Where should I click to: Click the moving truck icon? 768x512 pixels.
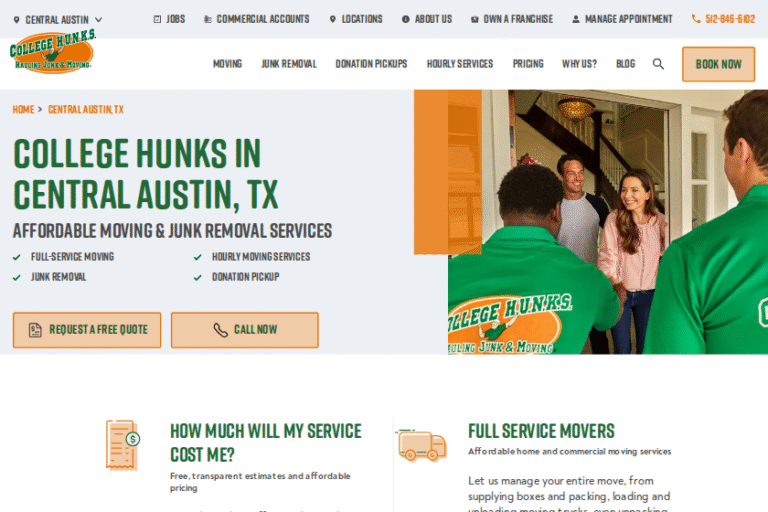[422, 445]
